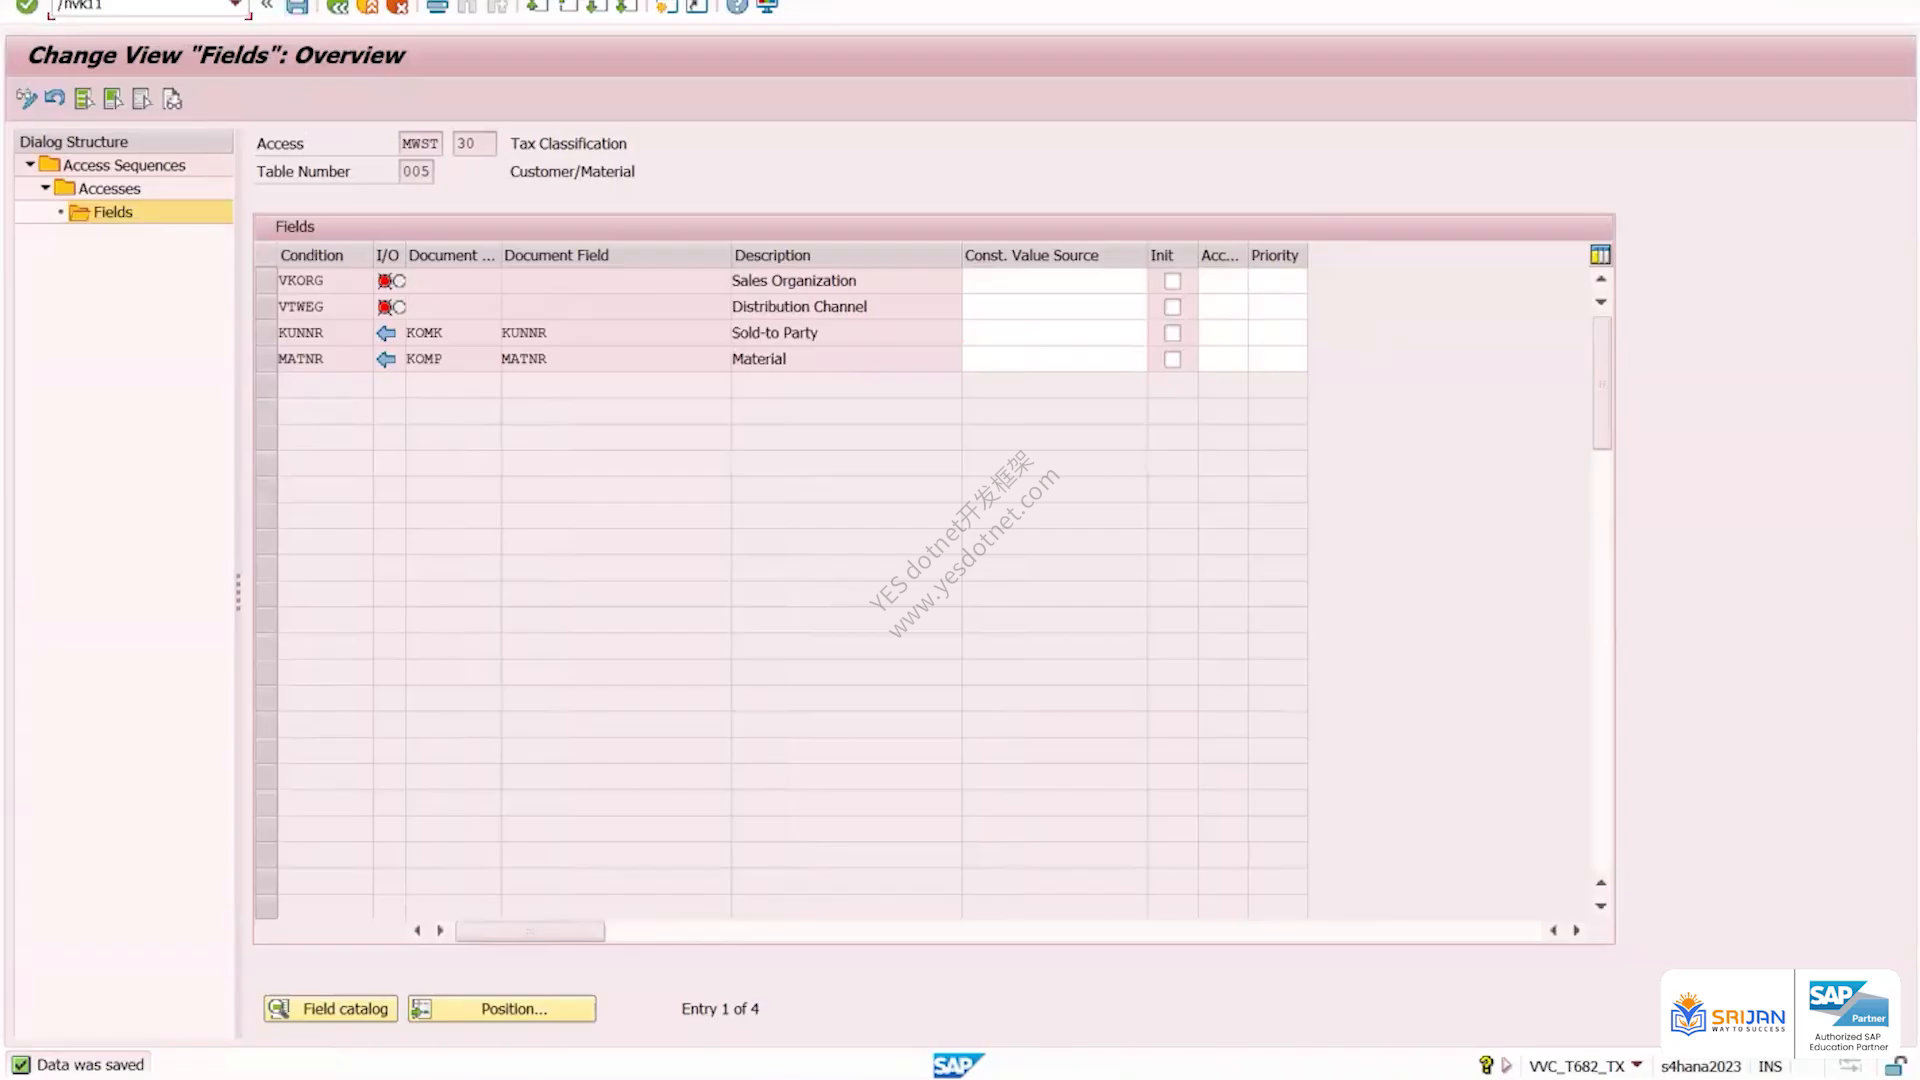Collapse the Access Sequences tree node

(30, 164)
